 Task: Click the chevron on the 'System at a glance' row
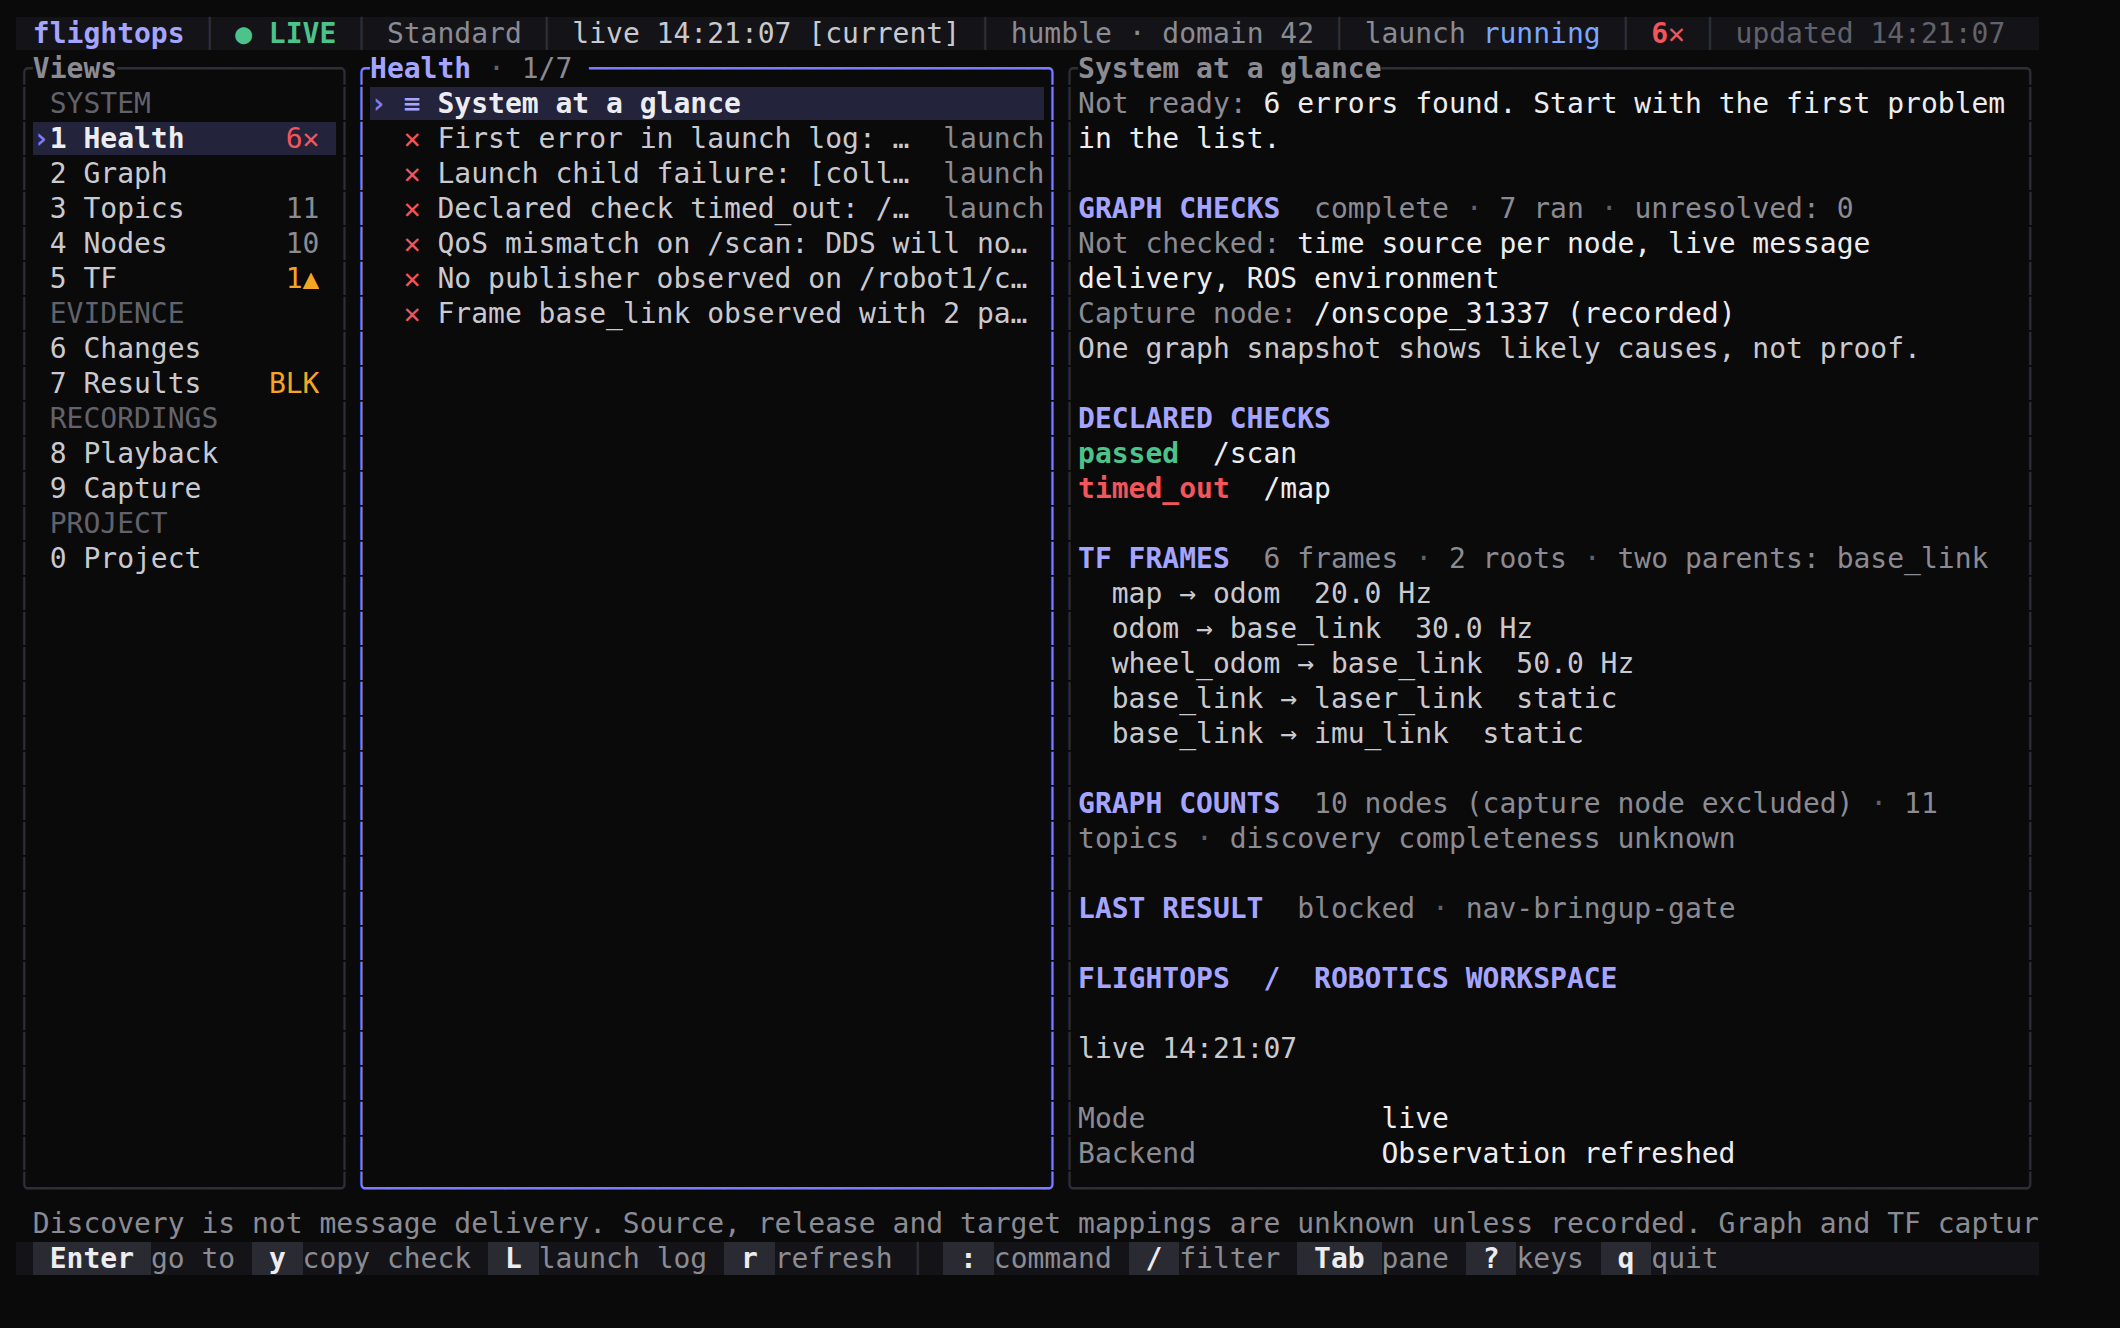point(379,103)
